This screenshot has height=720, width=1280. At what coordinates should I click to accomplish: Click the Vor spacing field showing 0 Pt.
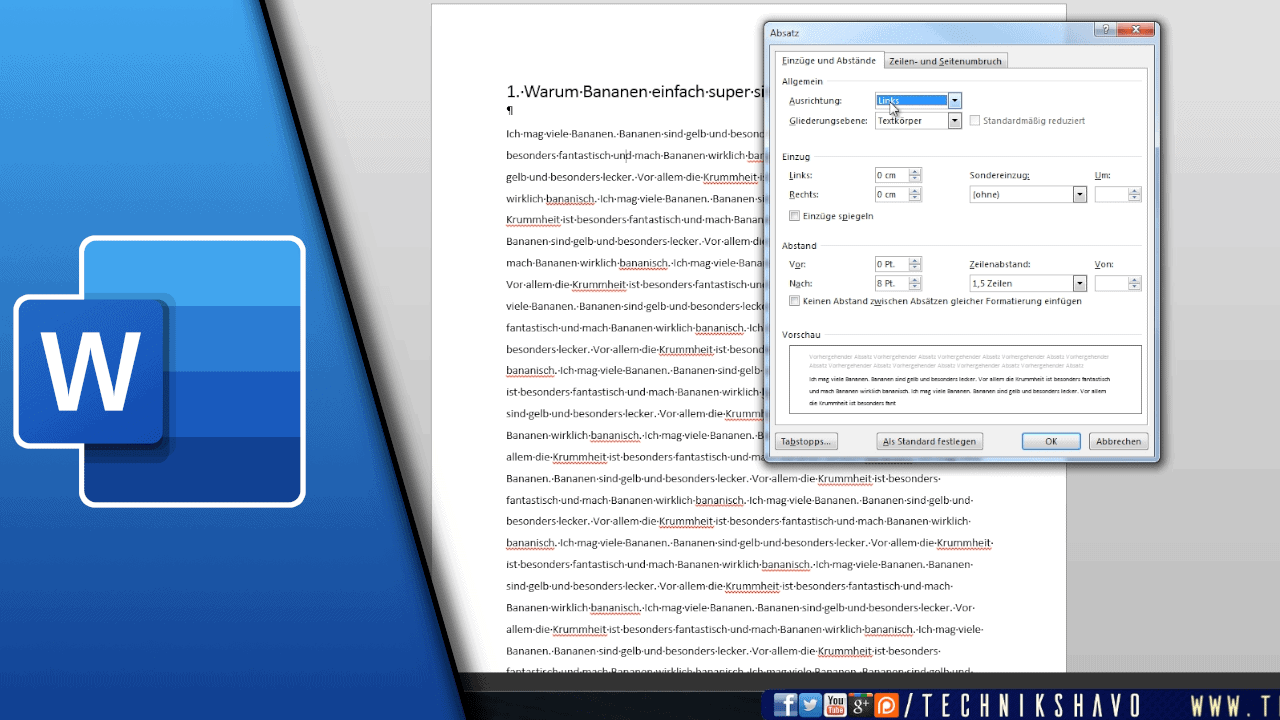(891, 264)
